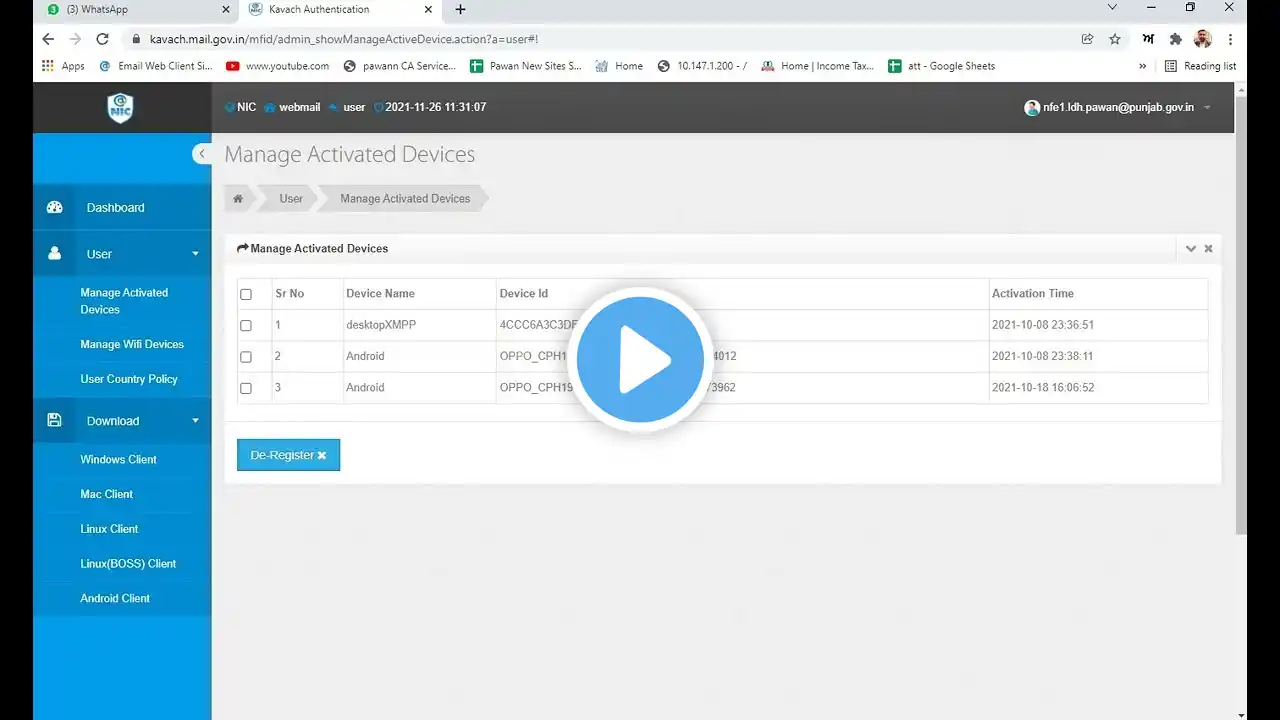Click the Manage Activated Devices breadcrumb
The height and width of the screenshot is (720, 1280).
coord(405,199)
